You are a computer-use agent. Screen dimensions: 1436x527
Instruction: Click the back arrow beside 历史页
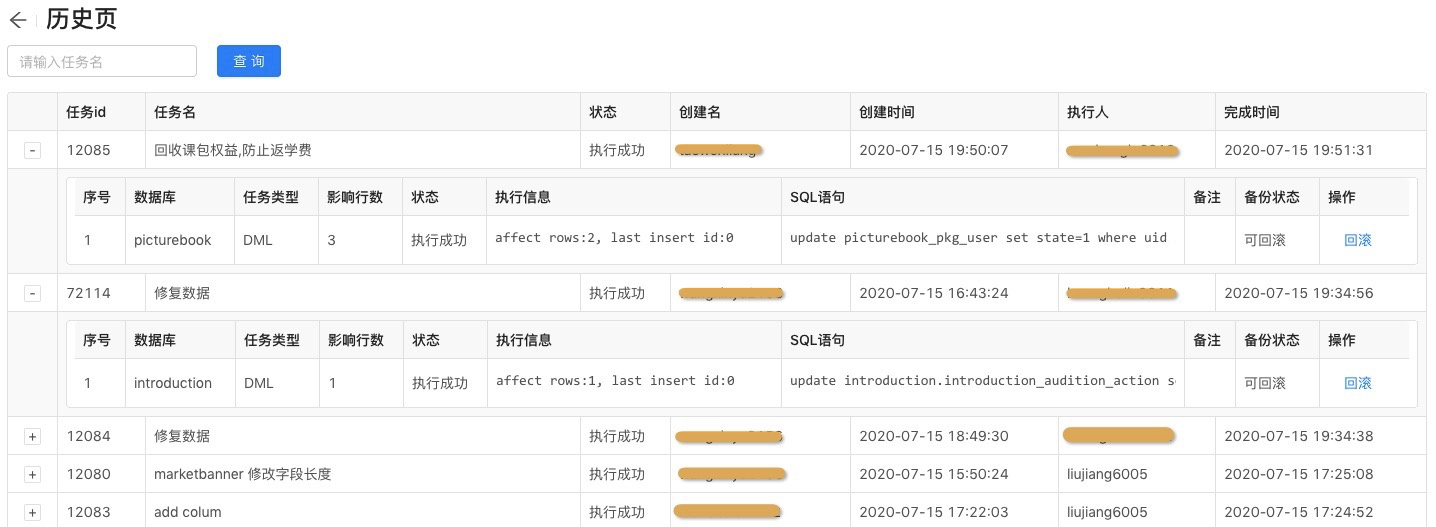pos(18,20)
